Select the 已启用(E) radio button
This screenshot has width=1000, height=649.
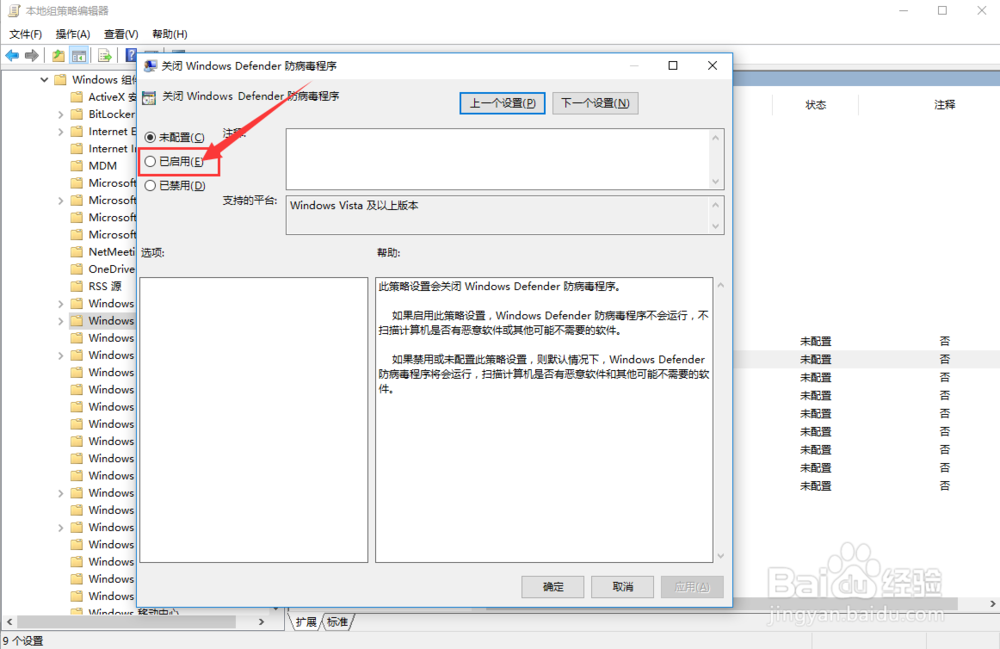pos(150,161)
